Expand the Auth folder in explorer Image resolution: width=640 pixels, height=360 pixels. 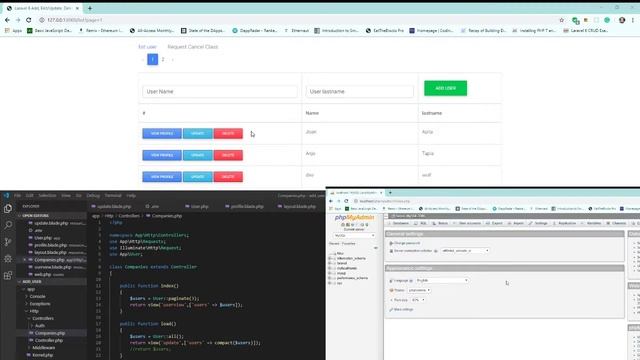[x=40, y=326]
